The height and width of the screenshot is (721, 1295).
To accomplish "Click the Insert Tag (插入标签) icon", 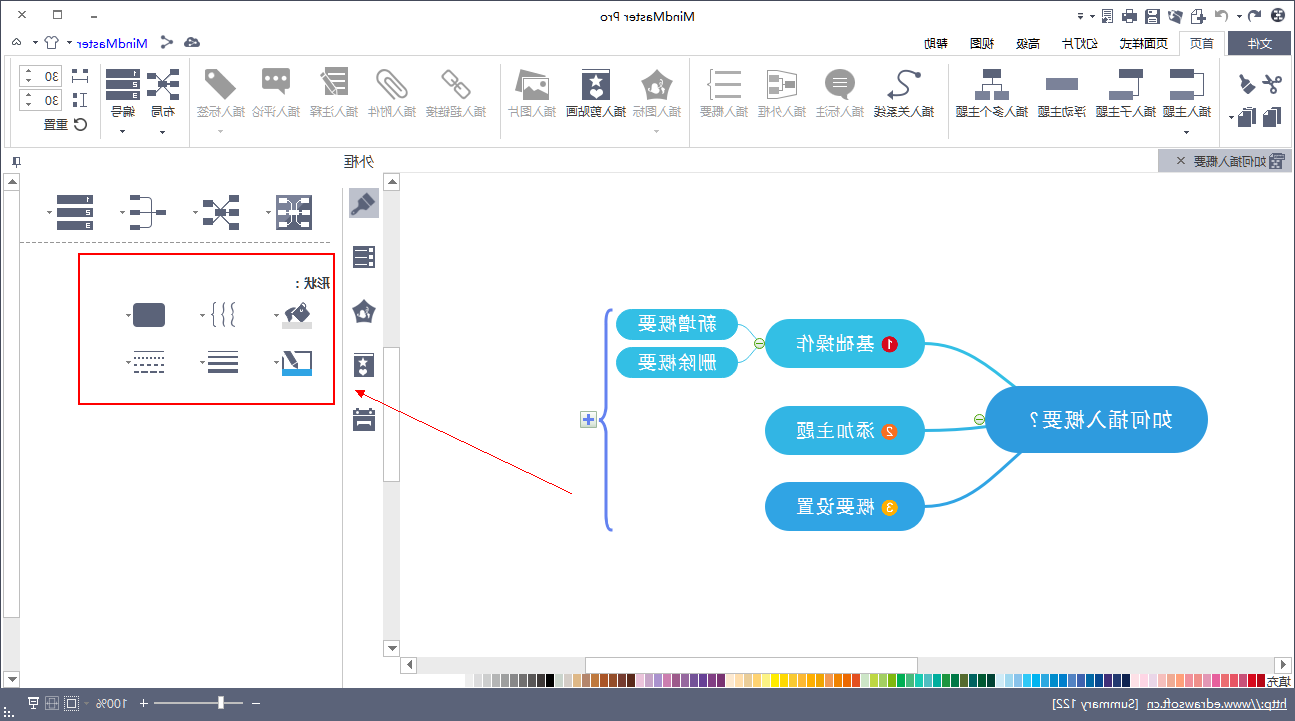I will (219, 84).
